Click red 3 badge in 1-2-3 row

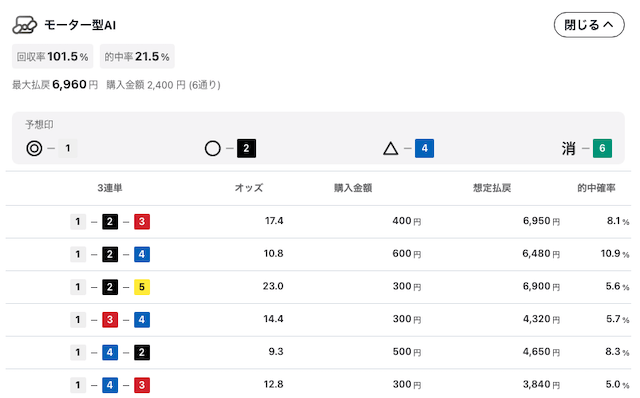point(142,222)
